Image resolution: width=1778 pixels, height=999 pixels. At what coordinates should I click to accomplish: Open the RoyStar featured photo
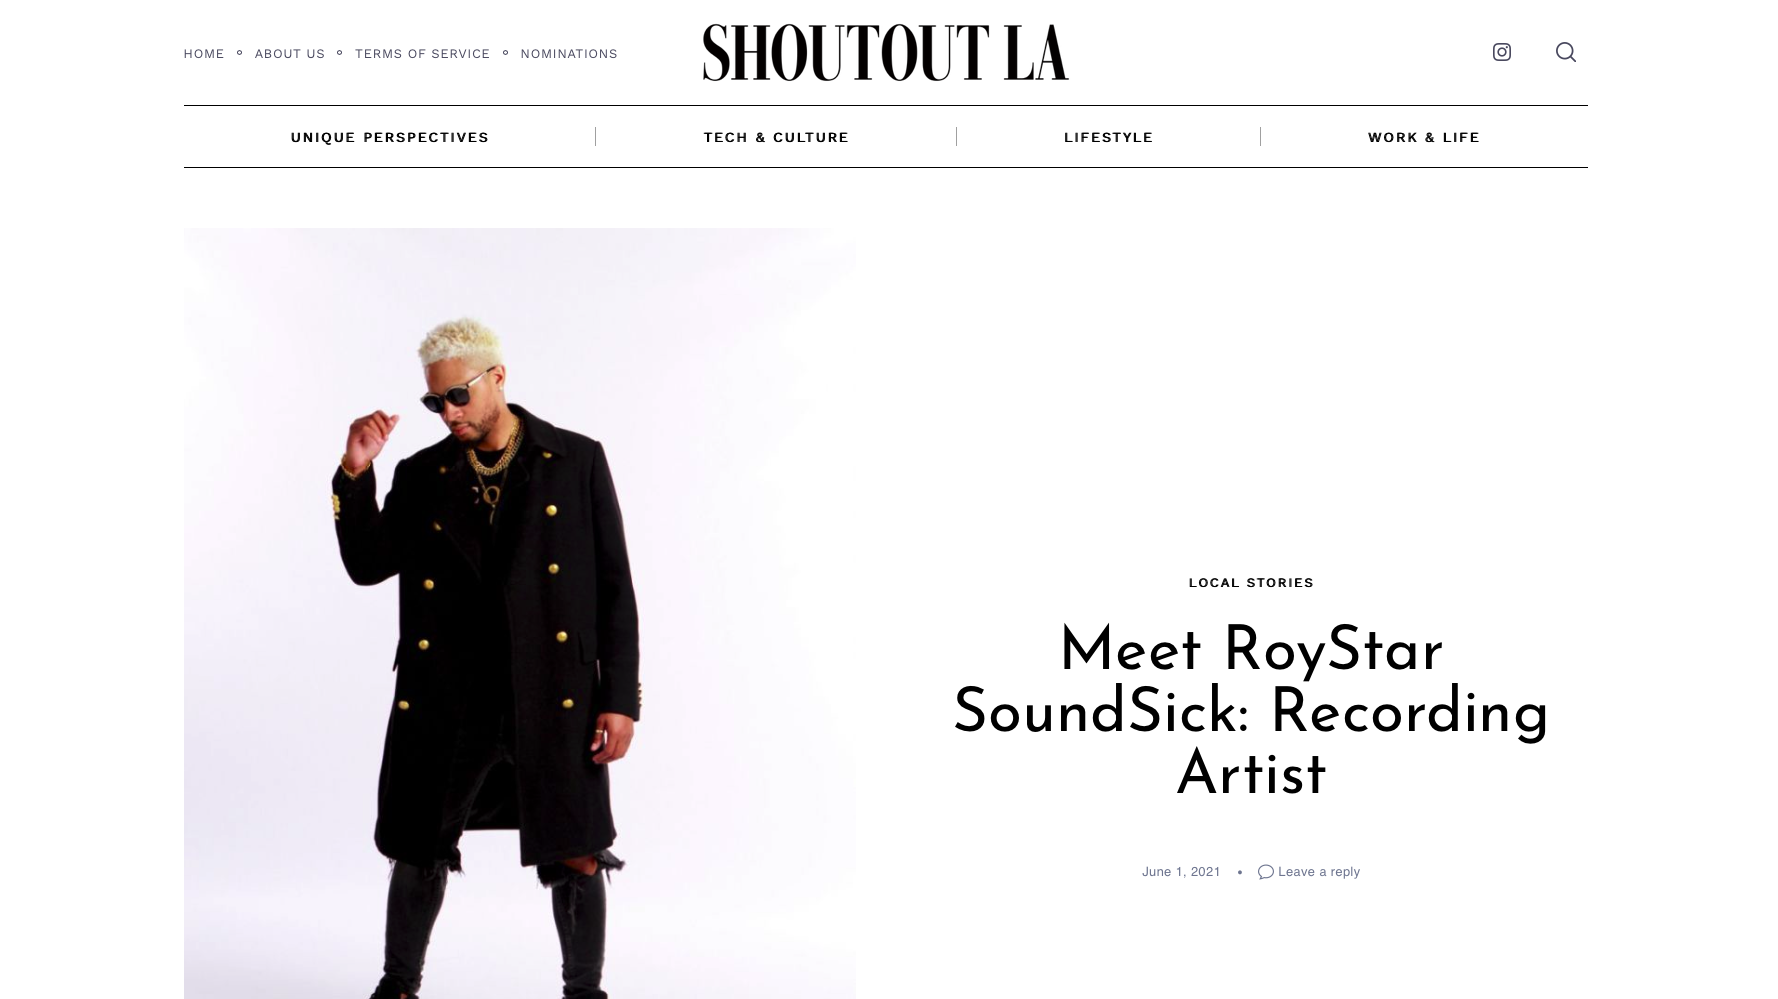519,613
